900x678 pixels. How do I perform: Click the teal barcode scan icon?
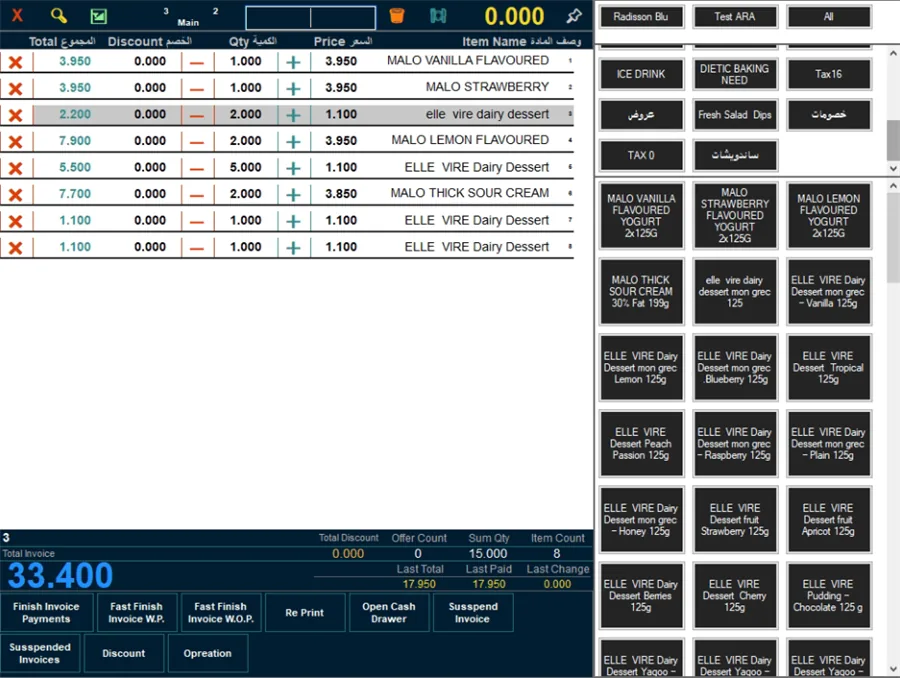coord(438,16)
